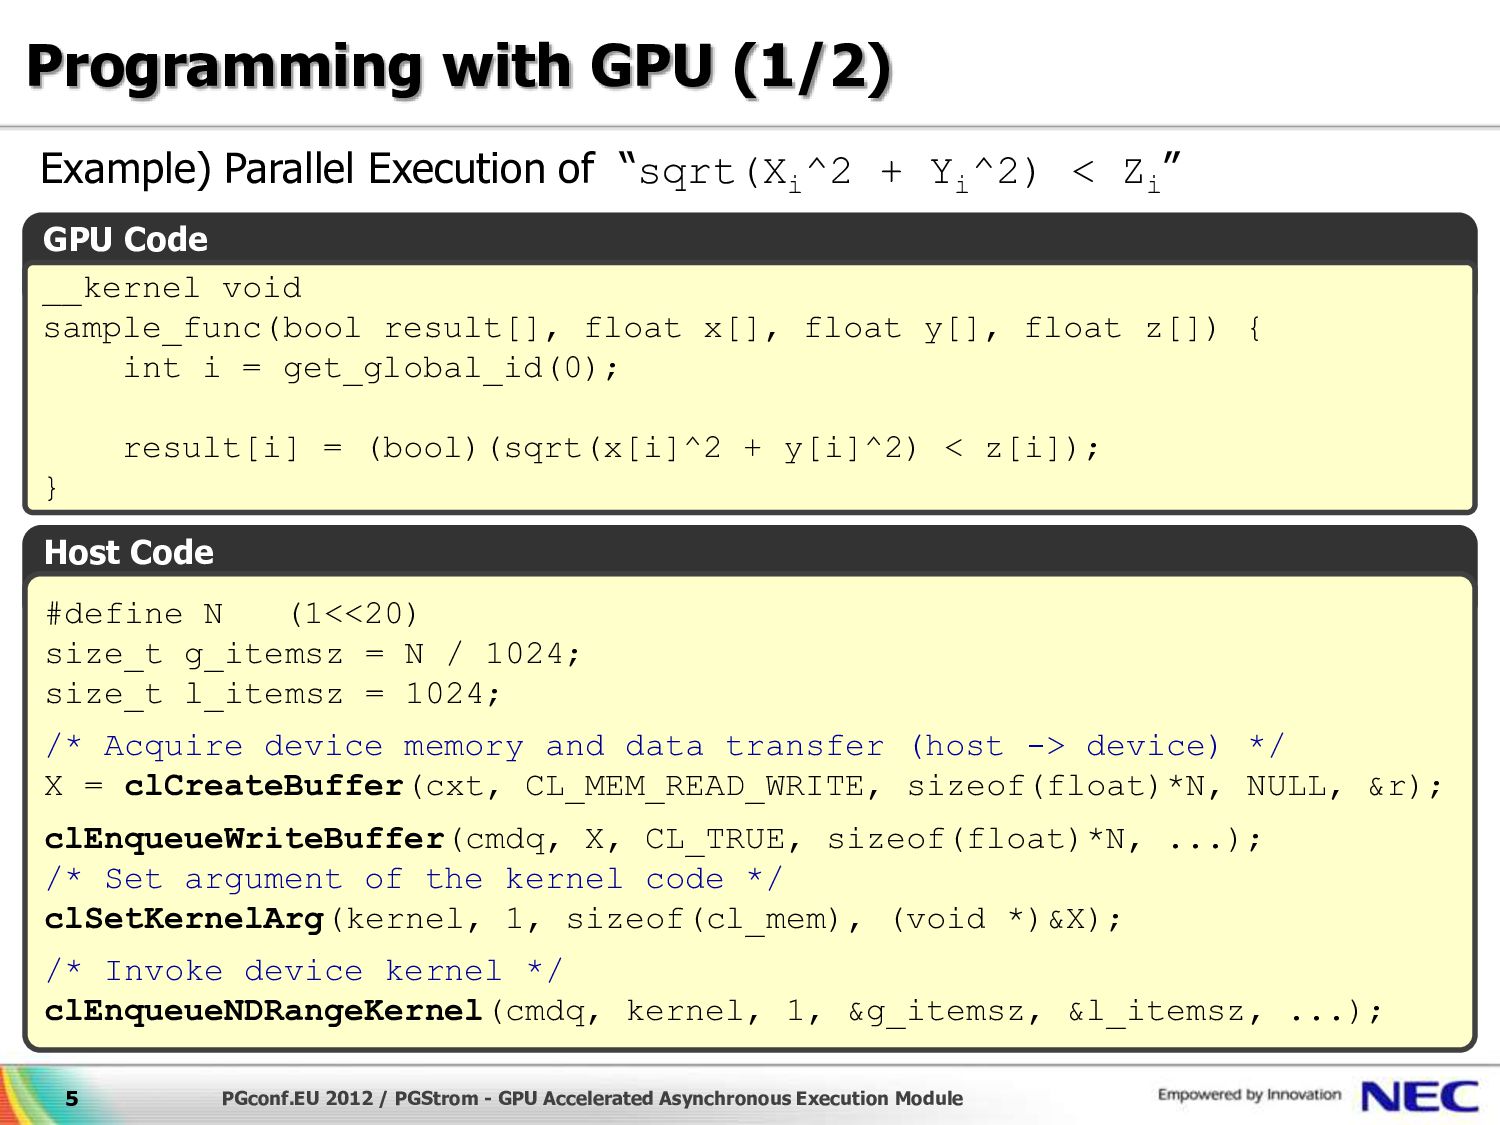Click the 'PGconf.EU 2012 / PGStrom' footer text

(x=592, y=1098)
